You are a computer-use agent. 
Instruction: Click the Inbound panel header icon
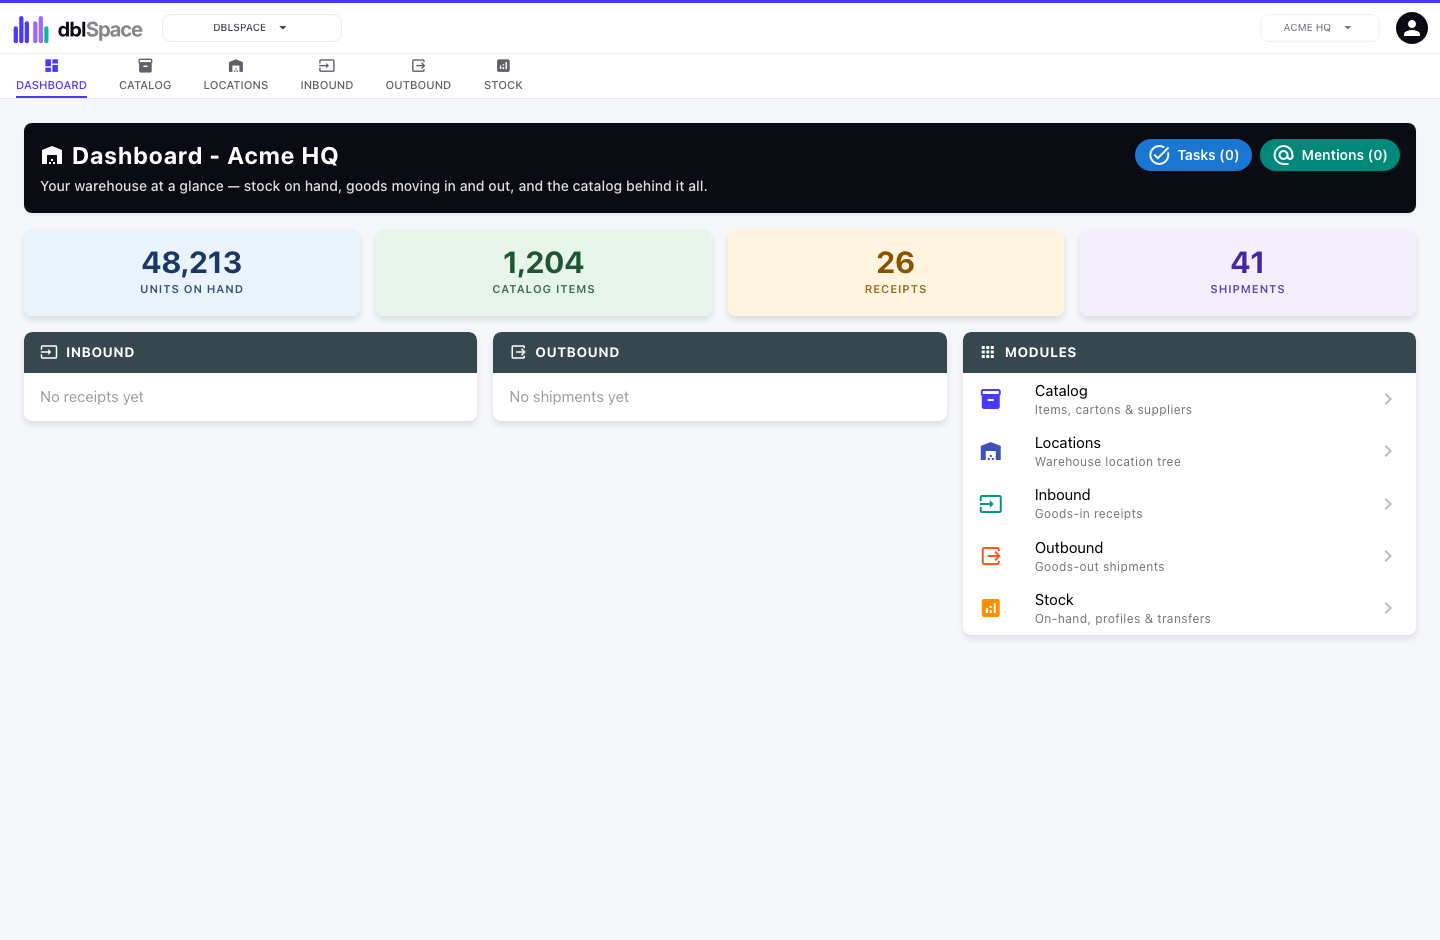(x=49, y=352)
